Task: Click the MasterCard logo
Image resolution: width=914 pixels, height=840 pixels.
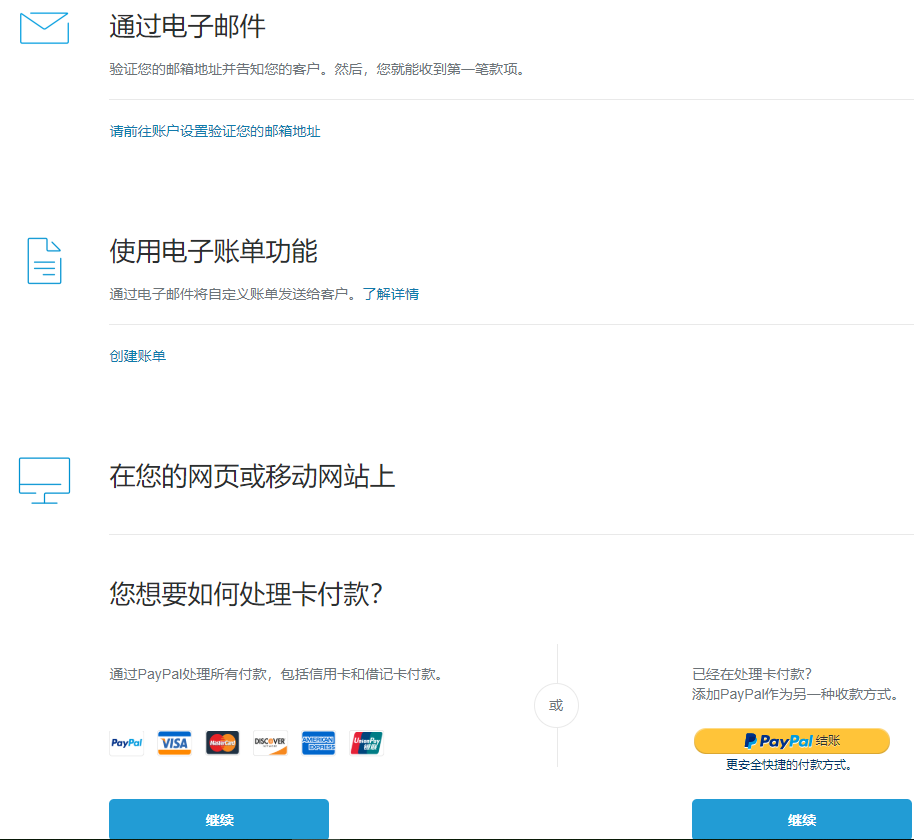Action: (222, 743)
